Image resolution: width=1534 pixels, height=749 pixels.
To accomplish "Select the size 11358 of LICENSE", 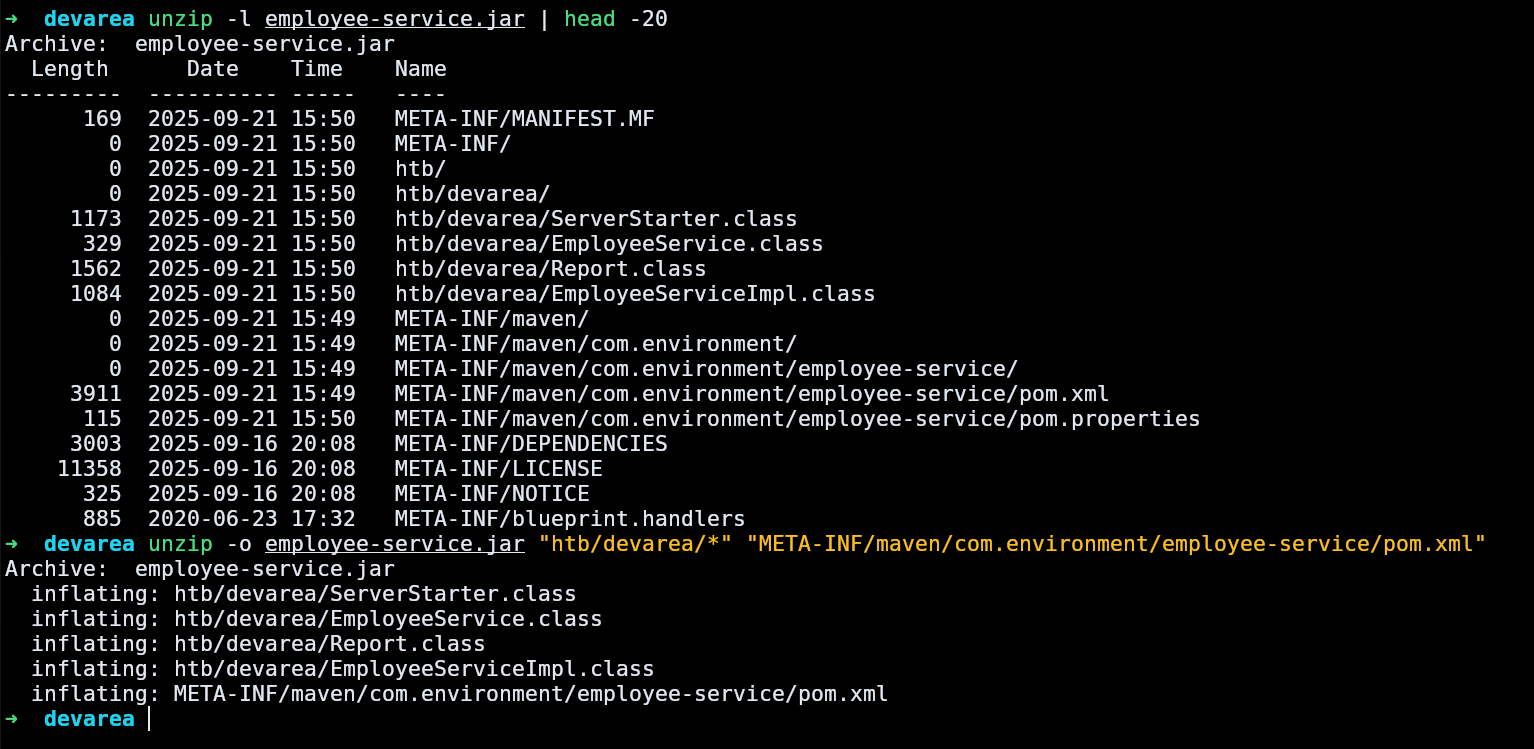I will point(89,469).
